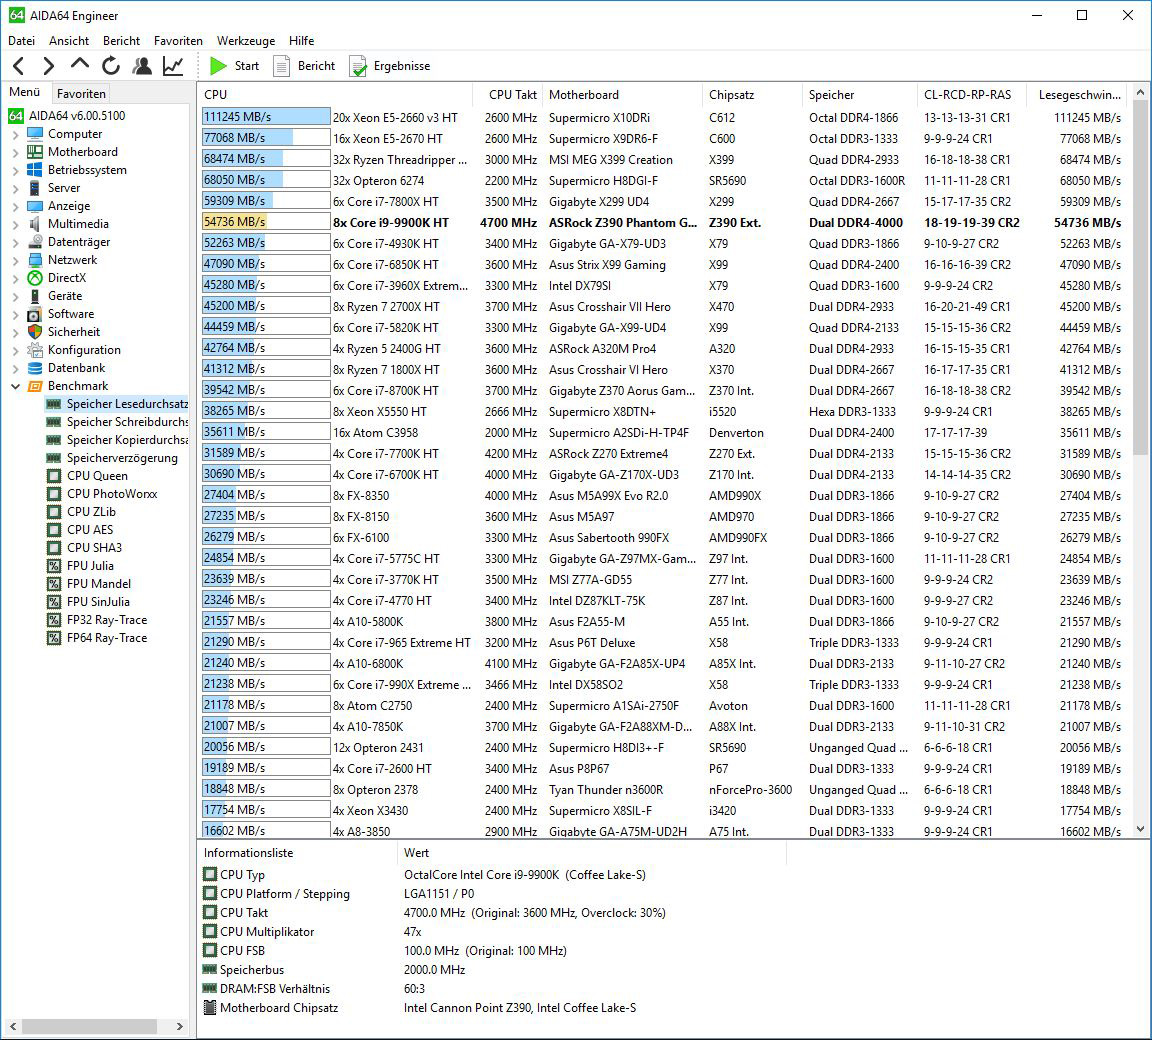1152x1040 pixels.
Task: Expand the Anzeige tree node
Action: point(15,206)
